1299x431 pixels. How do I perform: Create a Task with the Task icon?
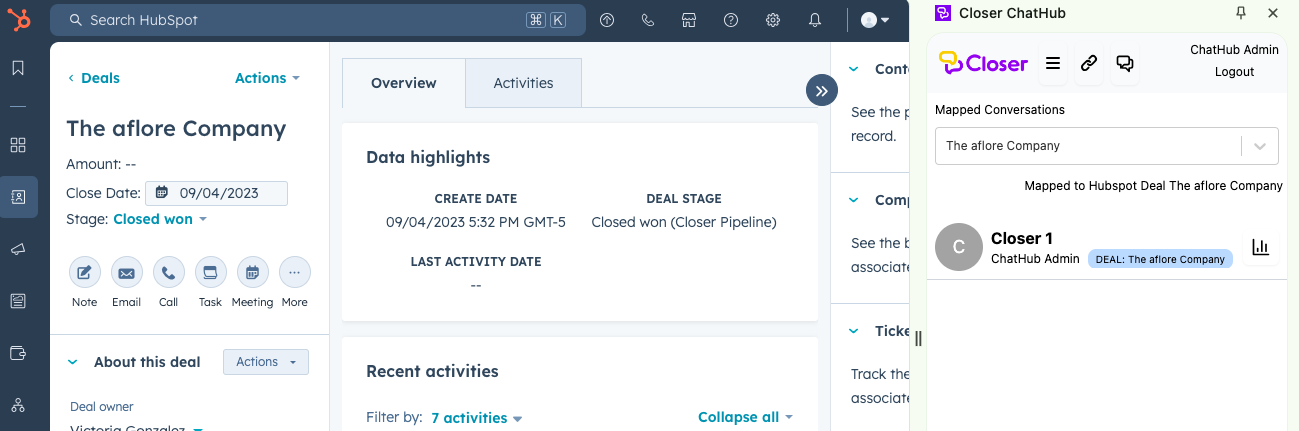click(x=210, y=272)
